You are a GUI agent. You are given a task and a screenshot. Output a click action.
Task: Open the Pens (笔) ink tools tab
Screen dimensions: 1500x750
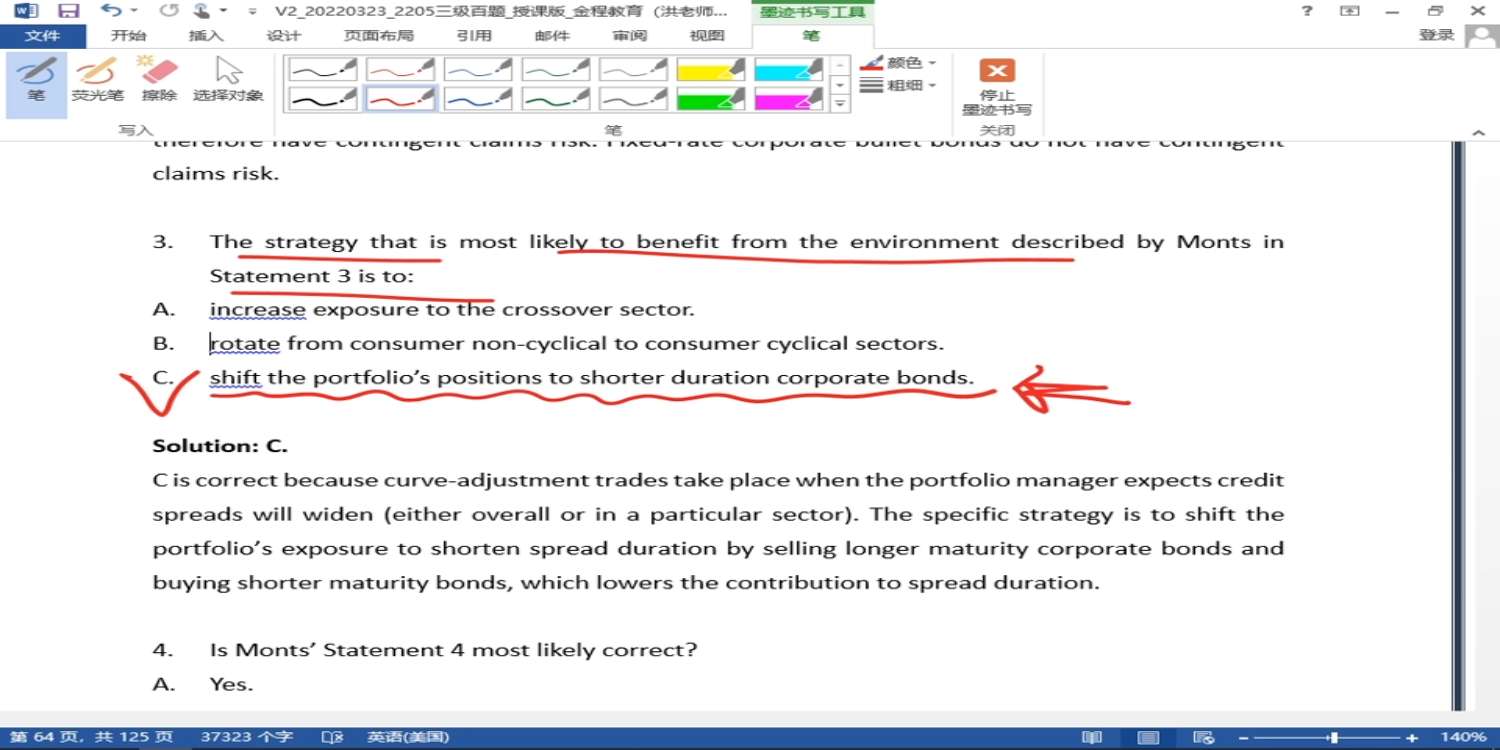tap(811, 36)
